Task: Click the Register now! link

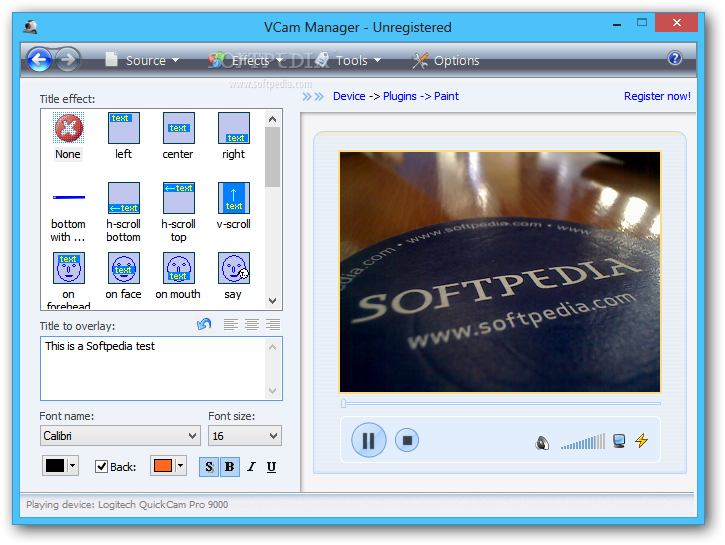Action: click(x=657, y=96)
